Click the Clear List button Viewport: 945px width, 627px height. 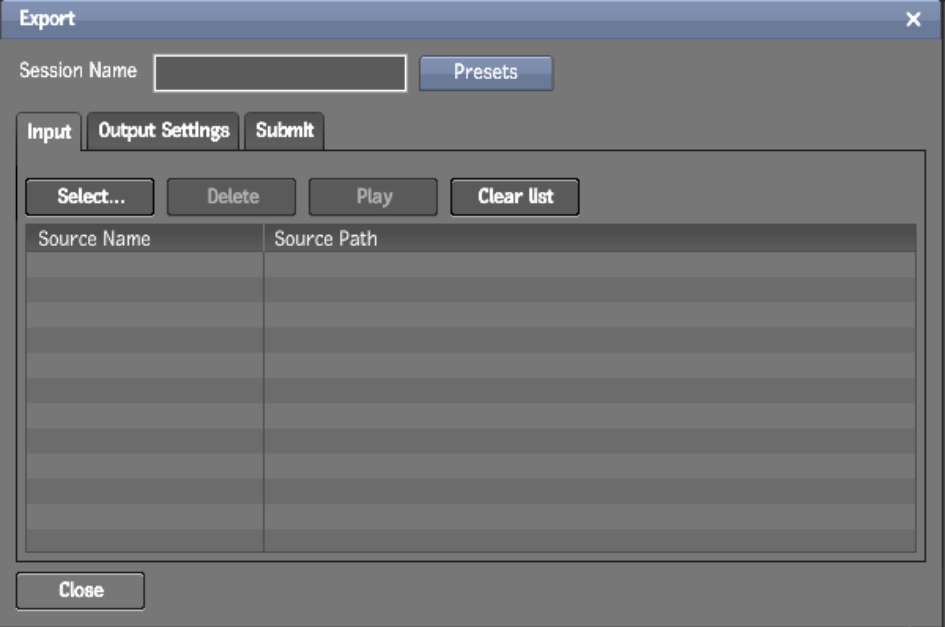point(515,197)
